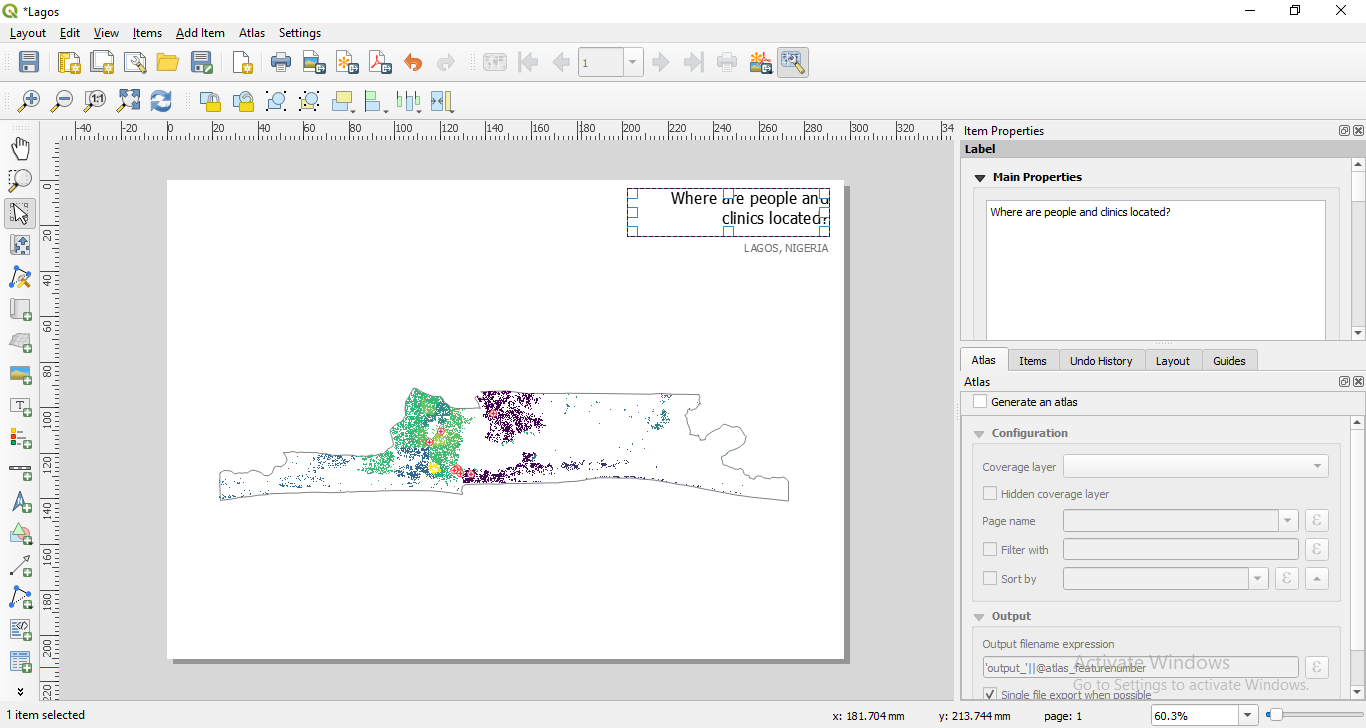Choose the Add Arrow tool

20,566
